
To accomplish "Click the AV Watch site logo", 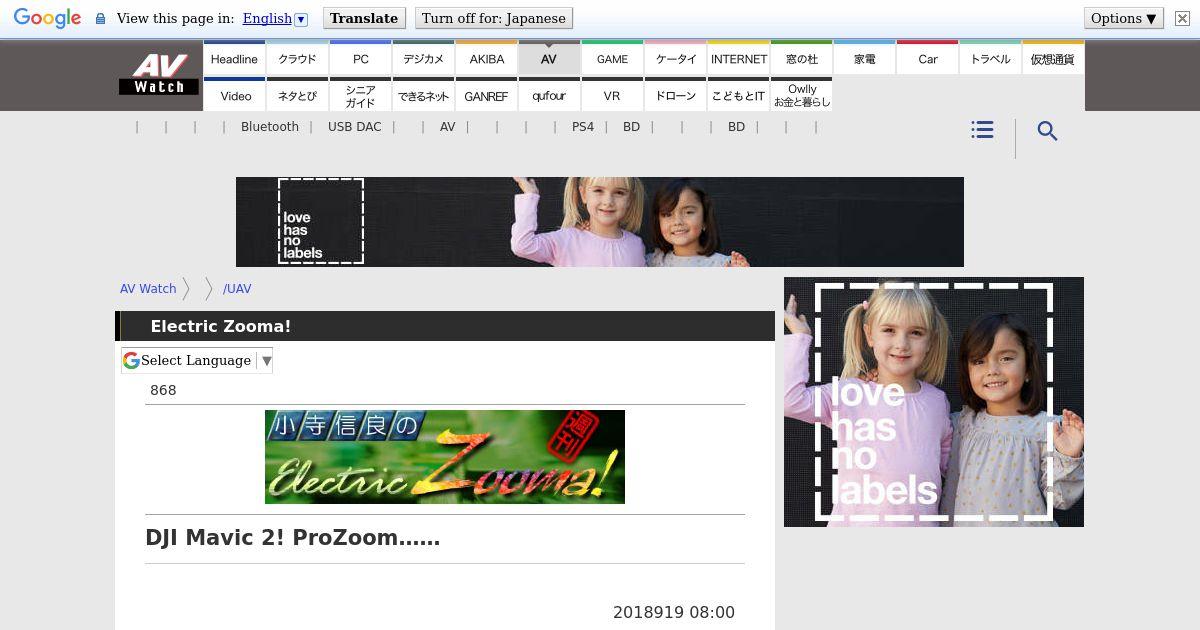I will coord(159,74).
